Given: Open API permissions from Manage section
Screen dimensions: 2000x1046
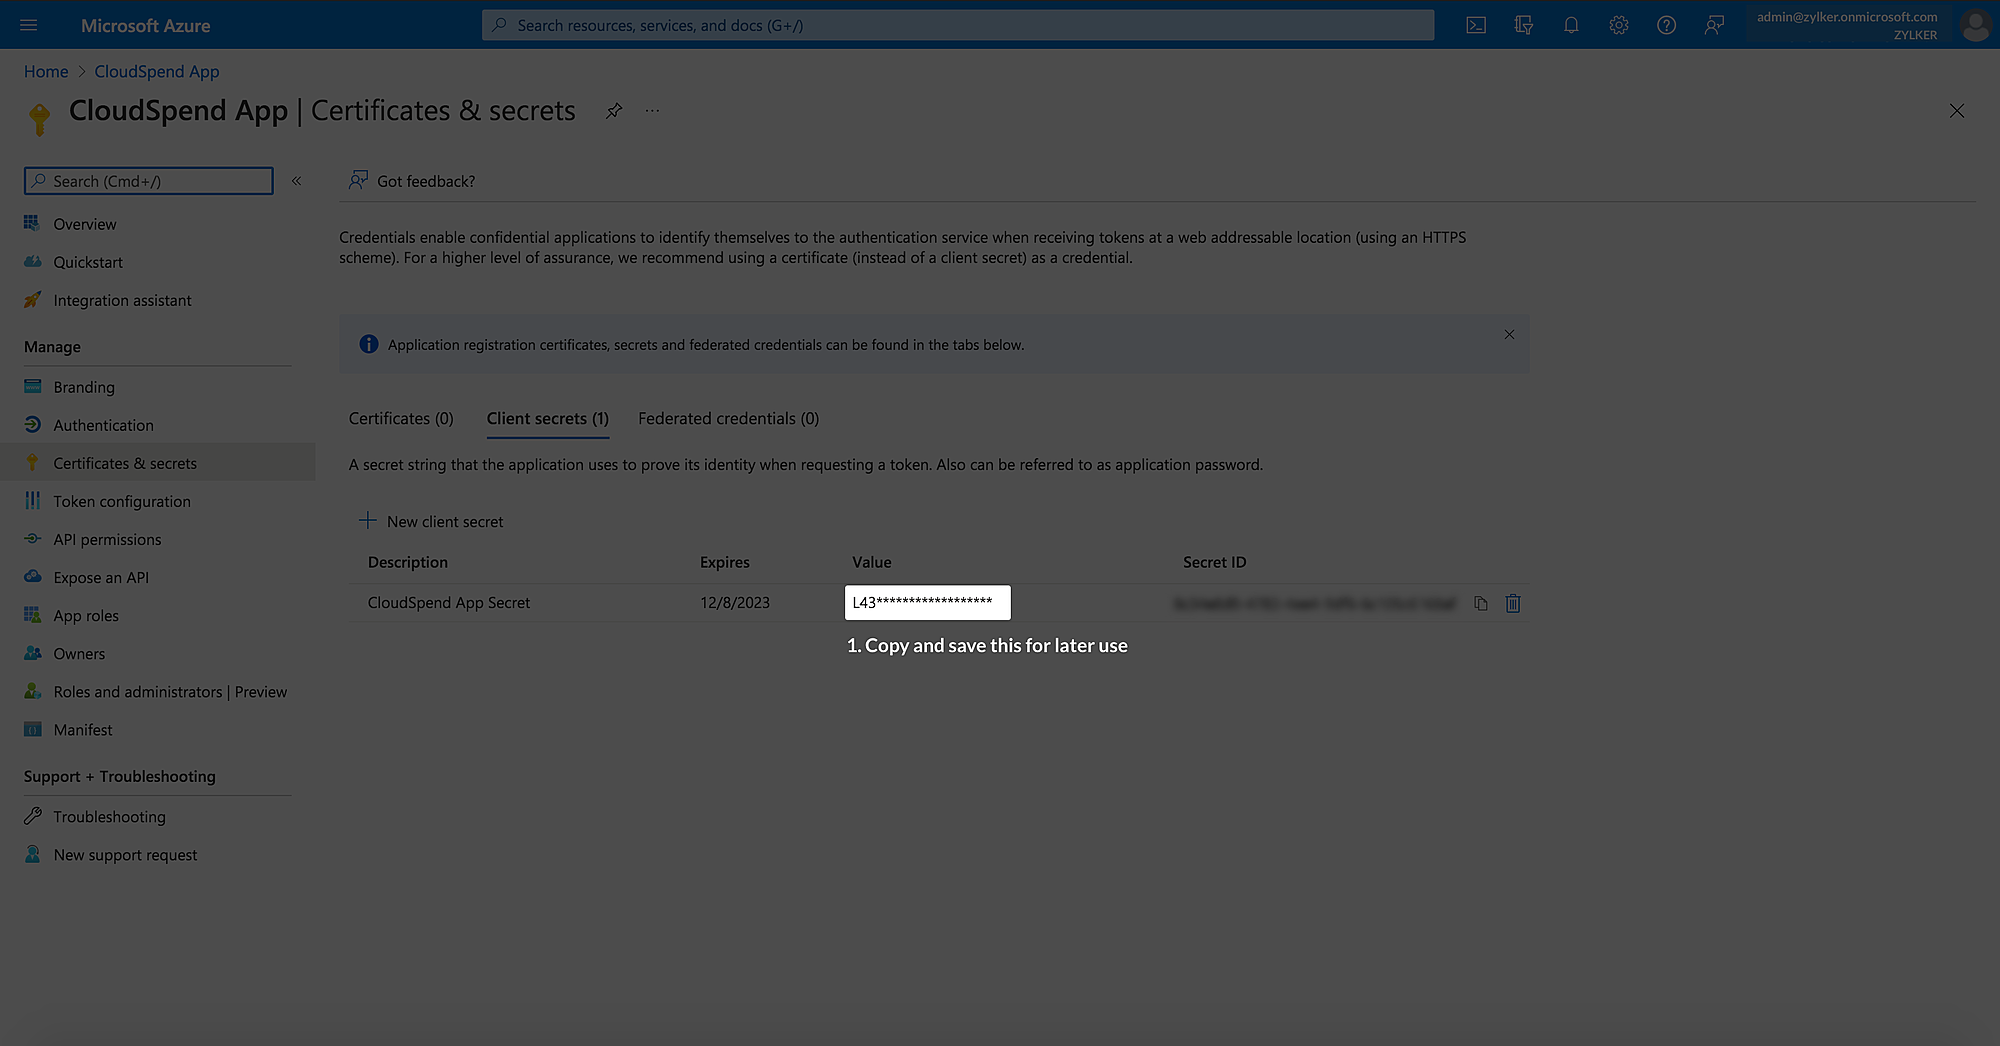Looking at the screenshot, I should [107, 539].
